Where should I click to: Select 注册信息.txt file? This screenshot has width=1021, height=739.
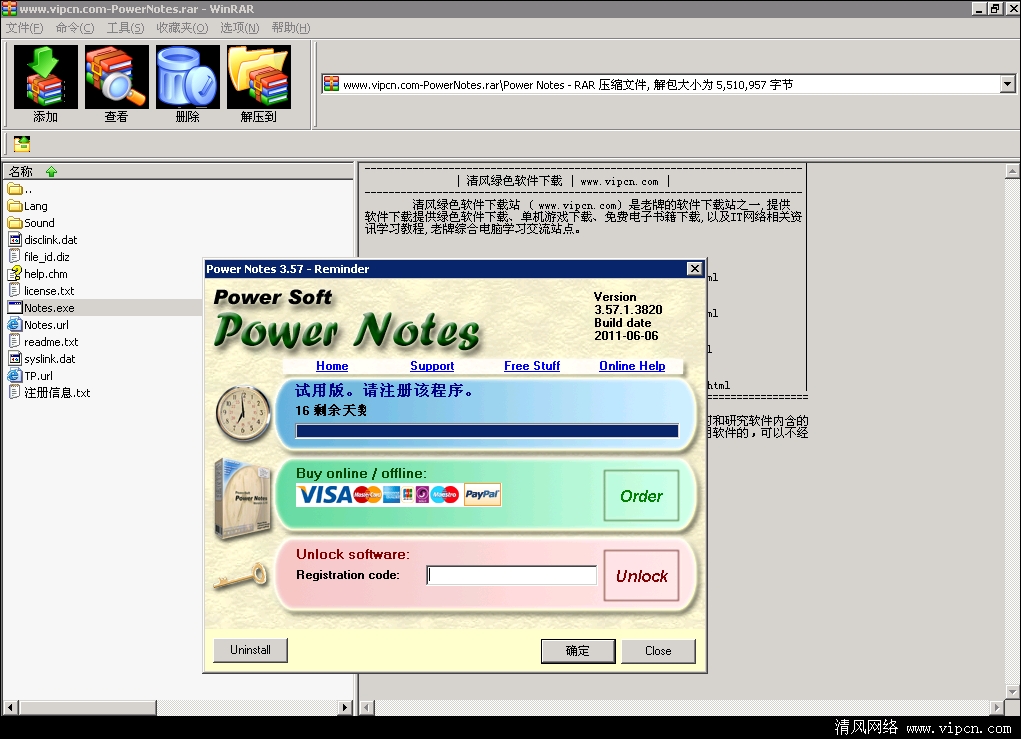point(49,392)
